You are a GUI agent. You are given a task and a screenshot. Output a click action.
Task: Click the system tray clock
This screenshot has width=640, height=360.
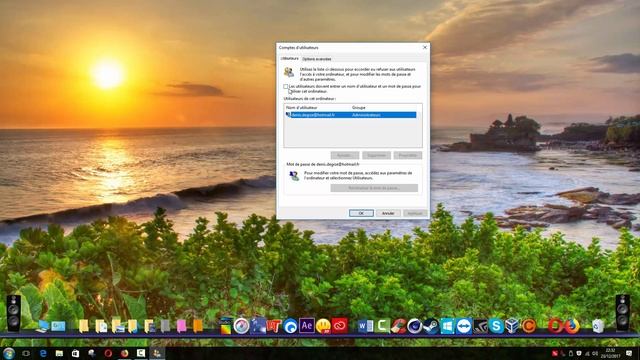tap(612, 353)
